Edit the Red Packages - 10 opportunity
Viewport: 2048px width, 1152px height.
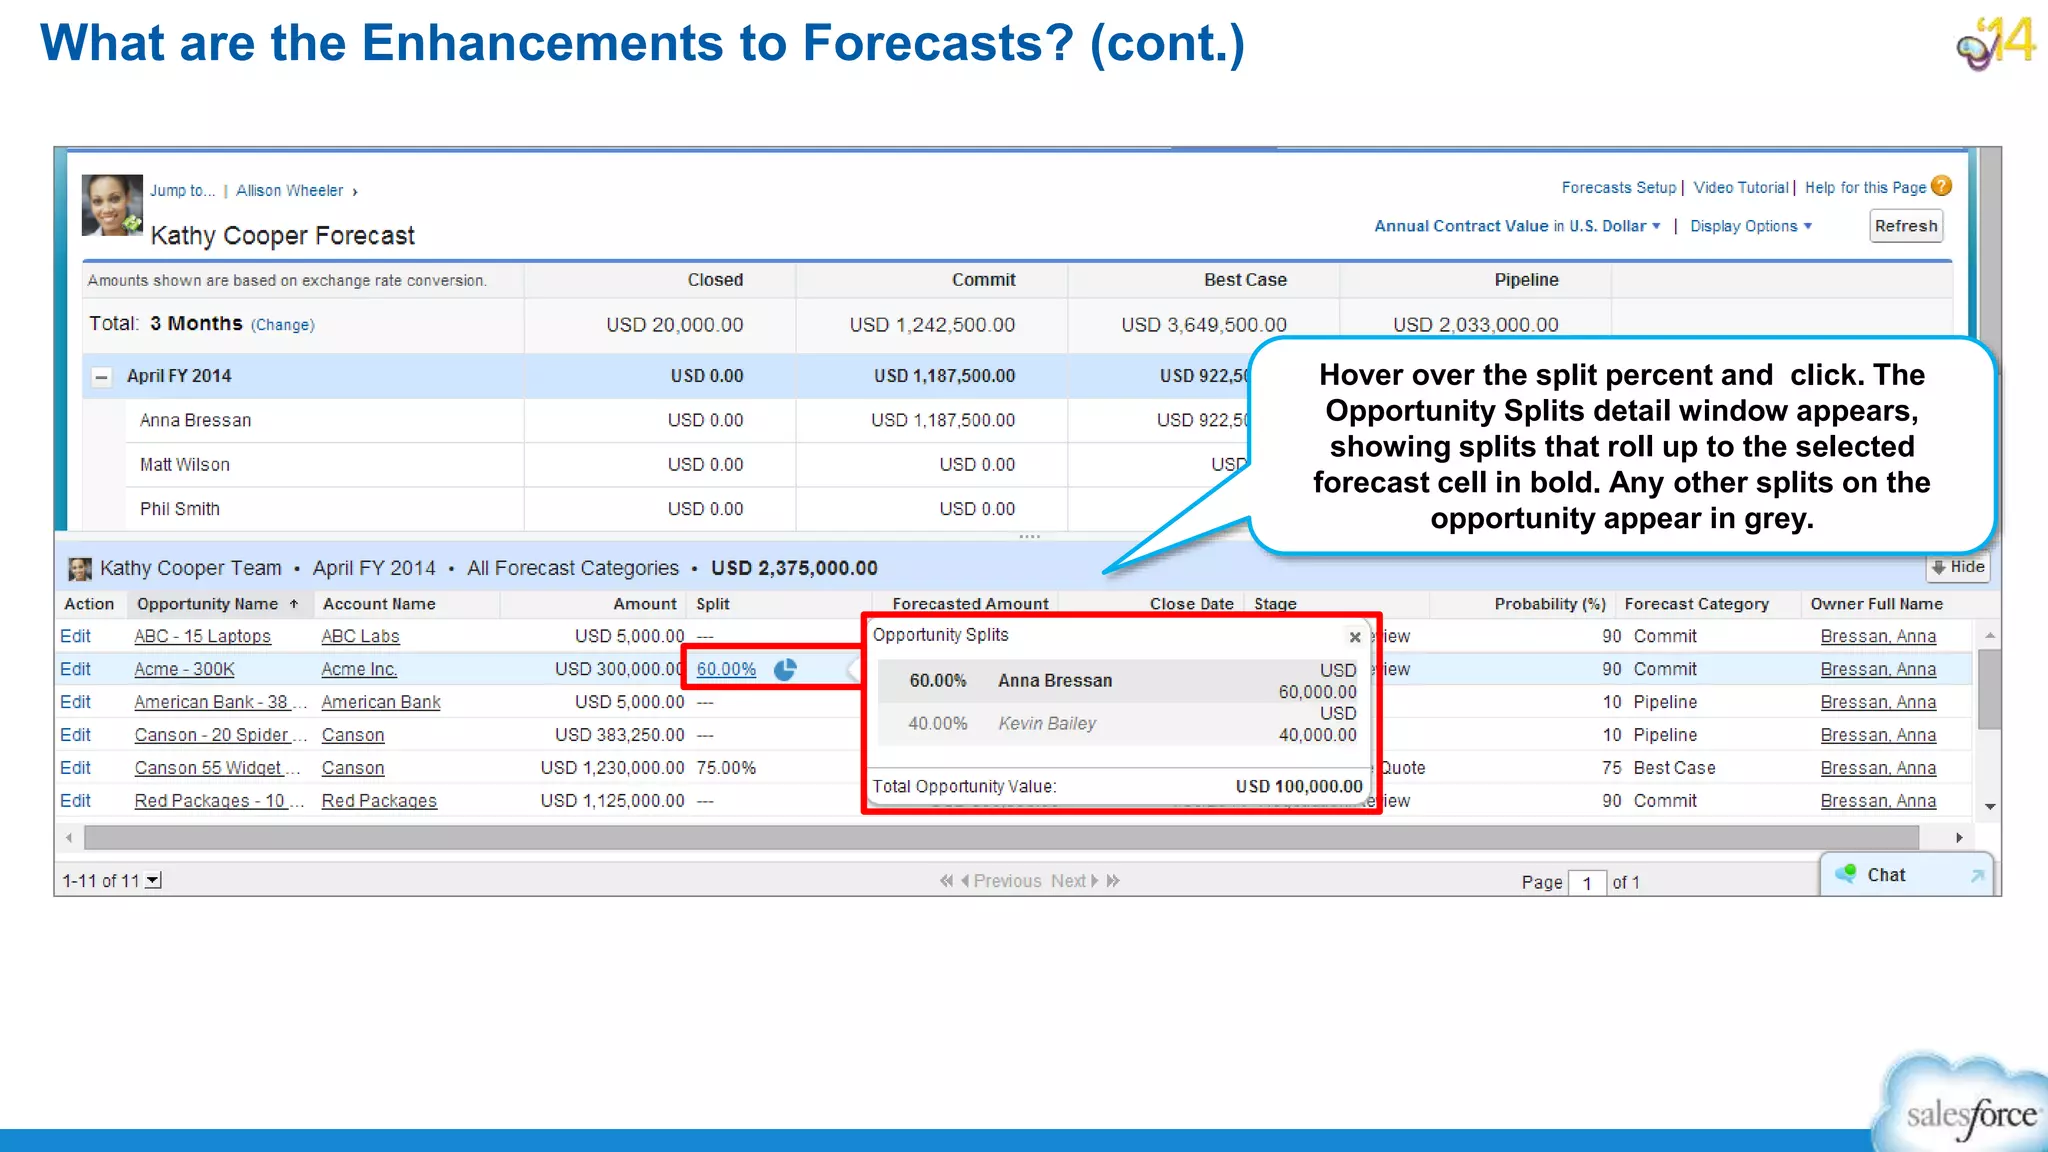[x=75, y=801]
